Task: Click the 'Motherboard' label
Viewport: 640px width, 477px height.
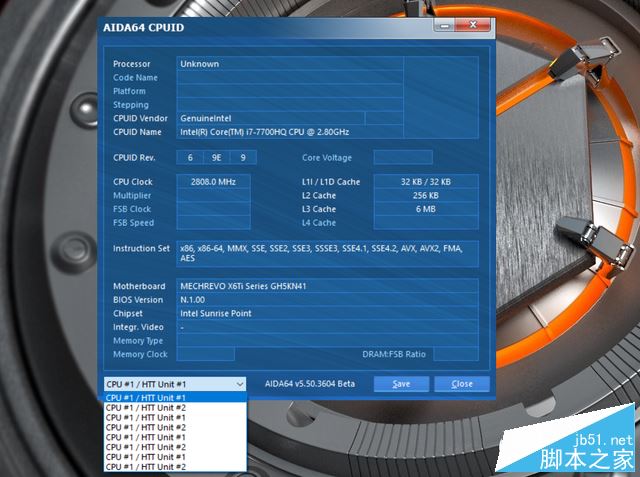Action: tap(139, 286)
